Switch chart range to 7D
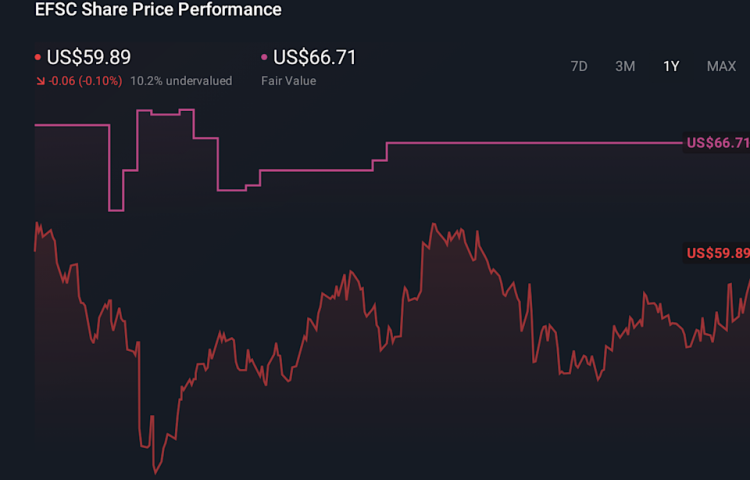750x480 pixels. point(579,66)
